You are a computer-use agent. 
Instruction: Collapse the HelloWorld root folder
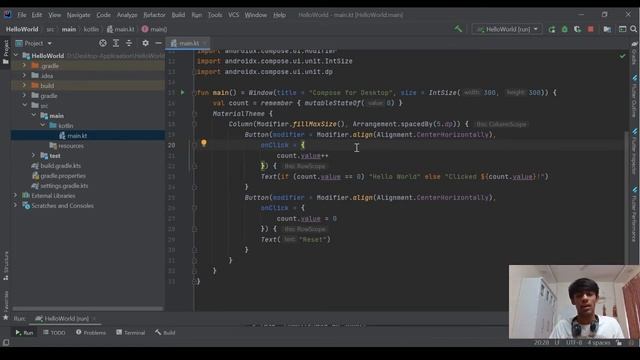tap(16, 56)
